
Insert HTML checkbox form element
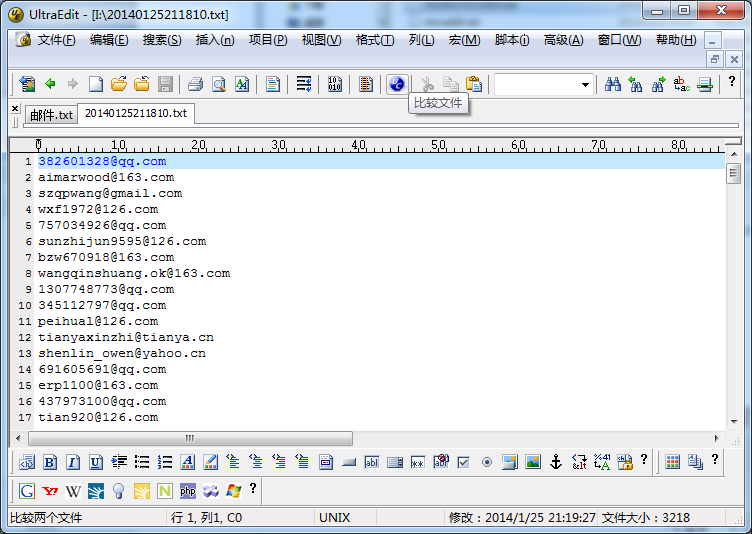click(463, 462)
